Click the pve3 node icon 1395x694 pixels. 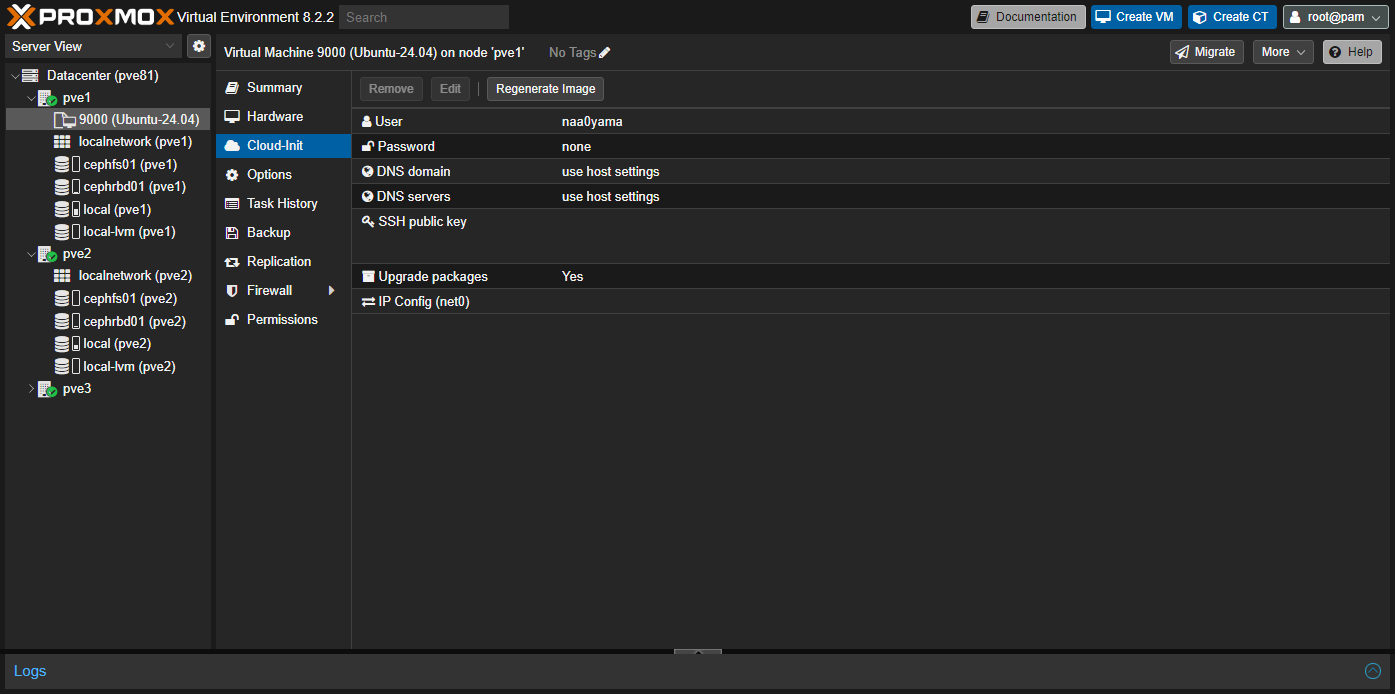coord(47,389)
